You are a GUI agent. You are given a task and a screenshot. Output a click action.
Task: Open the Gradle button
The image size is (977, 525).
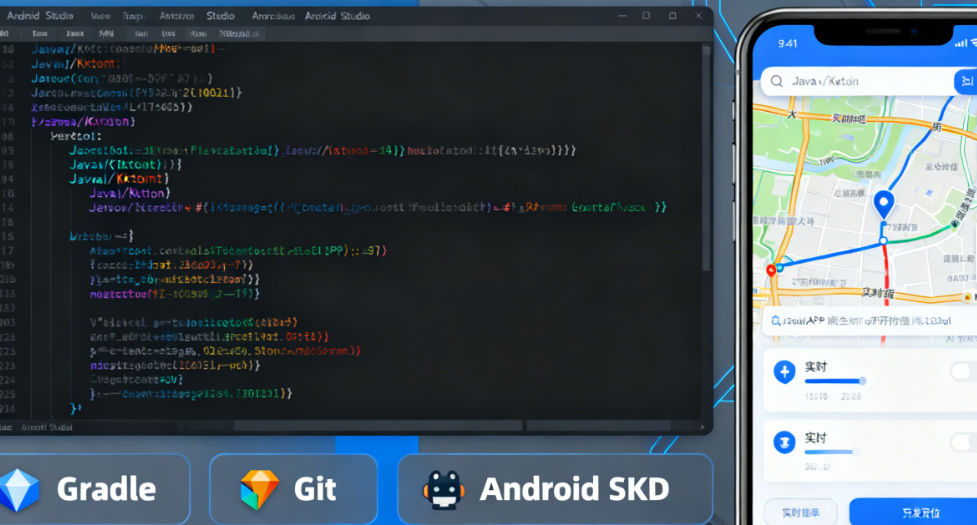pyautogui.click(x=94, y=489)
